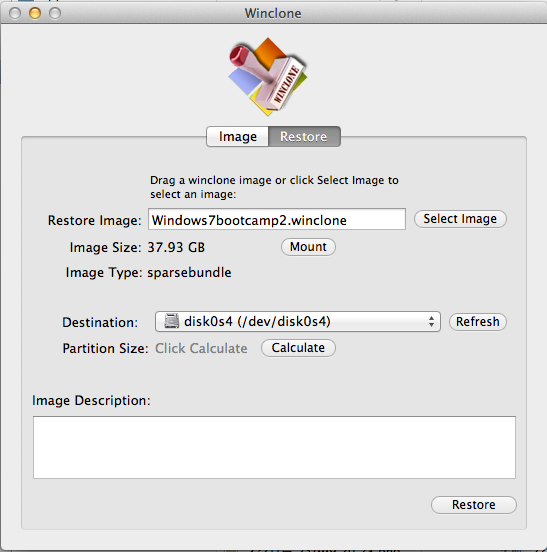Refresh the destination list
547x552 pixels.
(x=478, y=322)
